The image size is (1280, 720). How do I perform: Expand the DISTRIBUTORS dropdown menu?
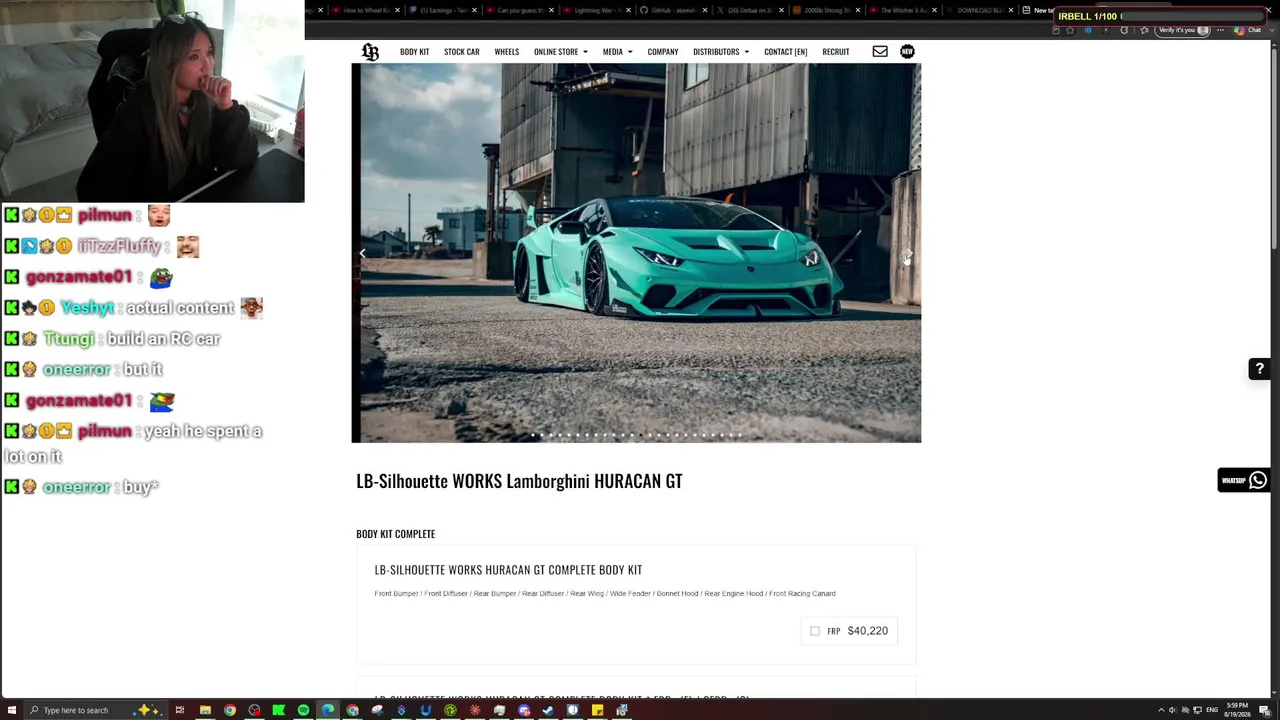coord(721,52)
